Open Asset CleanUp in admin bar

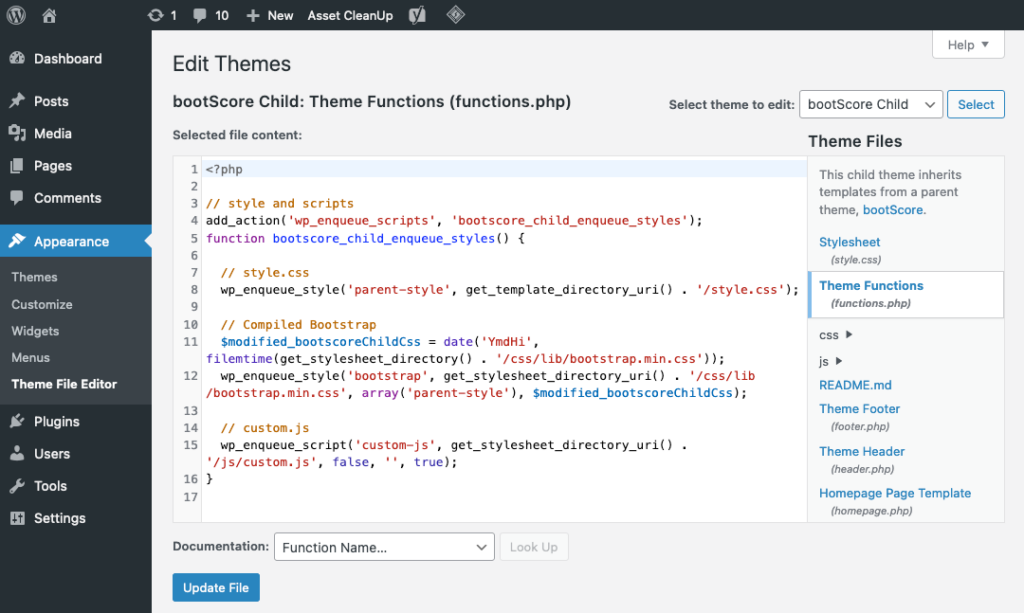tap(350, 15)
